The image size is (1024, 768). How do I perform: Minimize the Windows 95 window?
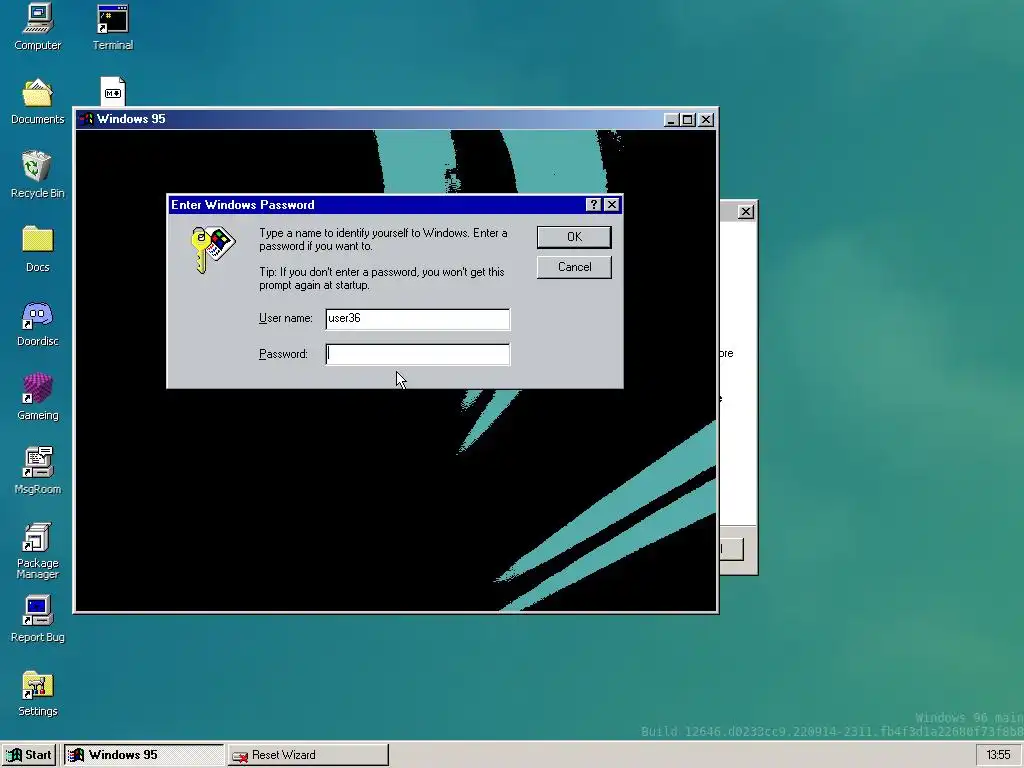point(671,120)
